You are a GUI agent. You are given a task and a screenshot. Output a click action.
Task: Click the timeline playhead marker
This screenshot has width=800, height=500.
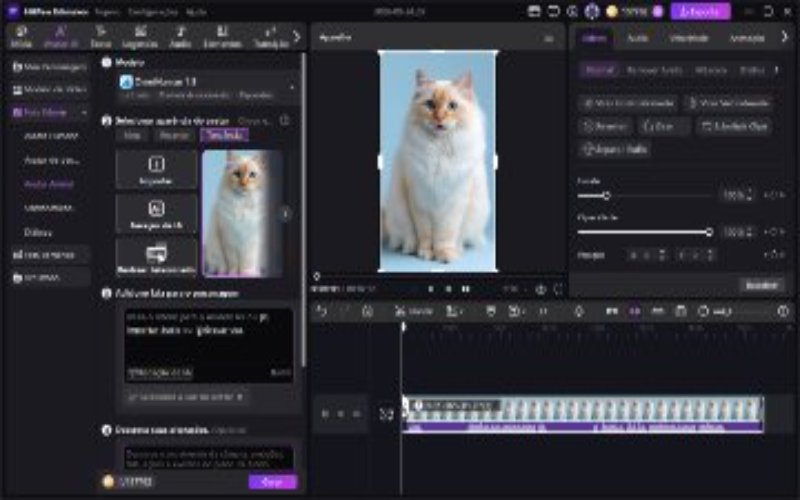pyautogui.click(x=403, y=327)
